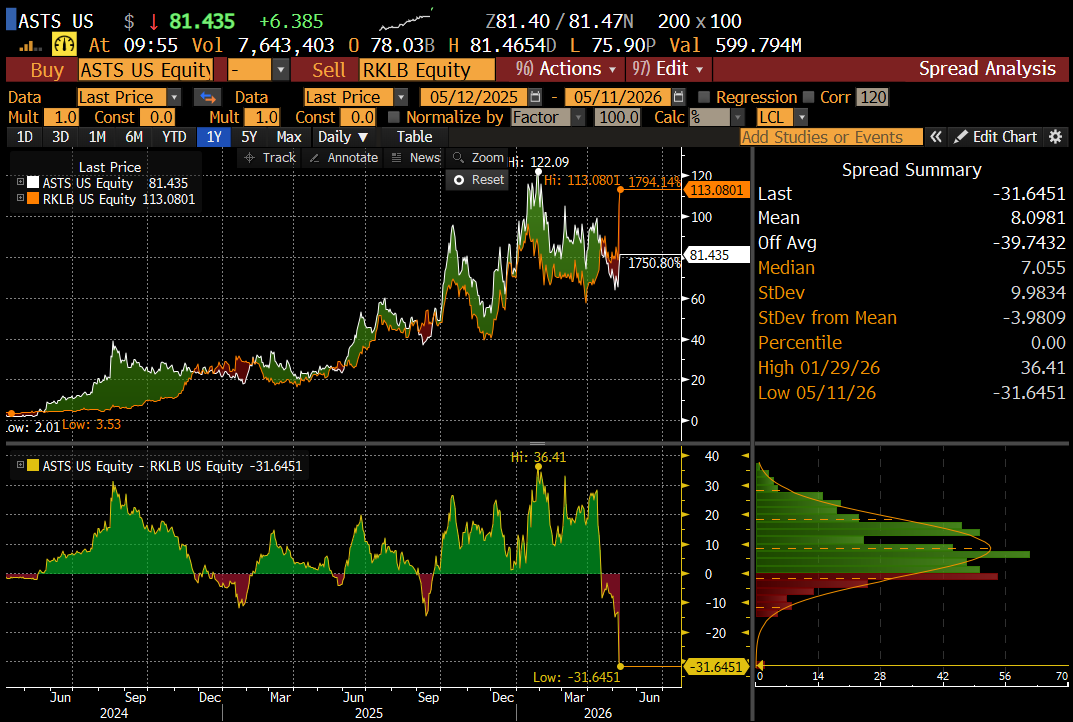Select the 6M range tab
Screen dimensions: 1073x722
[x=133, y=137]
